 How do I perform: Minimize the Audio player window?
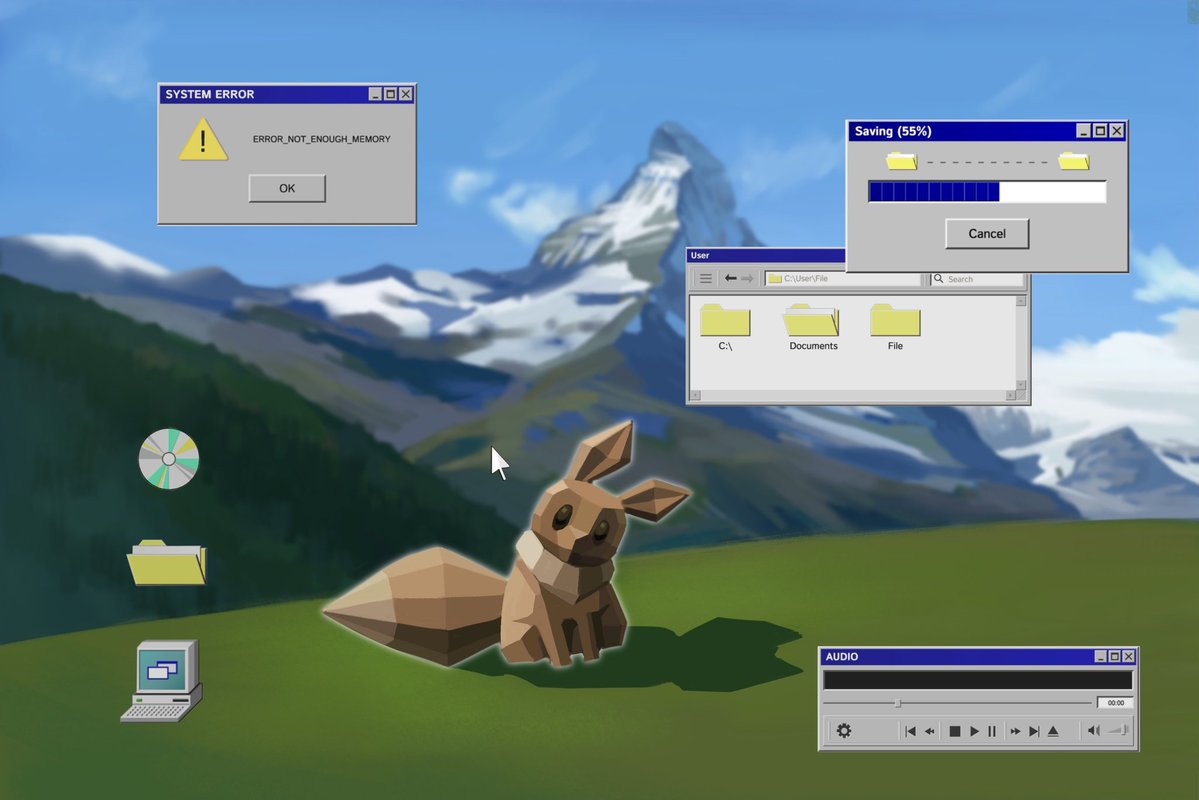point(1100,656)
